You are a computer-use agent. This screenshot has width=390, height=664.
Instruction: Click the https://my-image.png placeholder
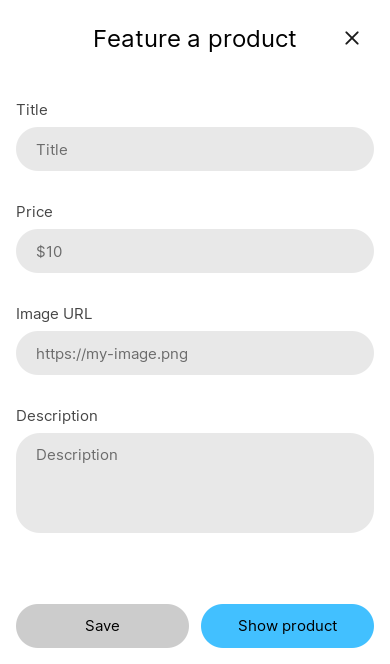coord(112,354)
